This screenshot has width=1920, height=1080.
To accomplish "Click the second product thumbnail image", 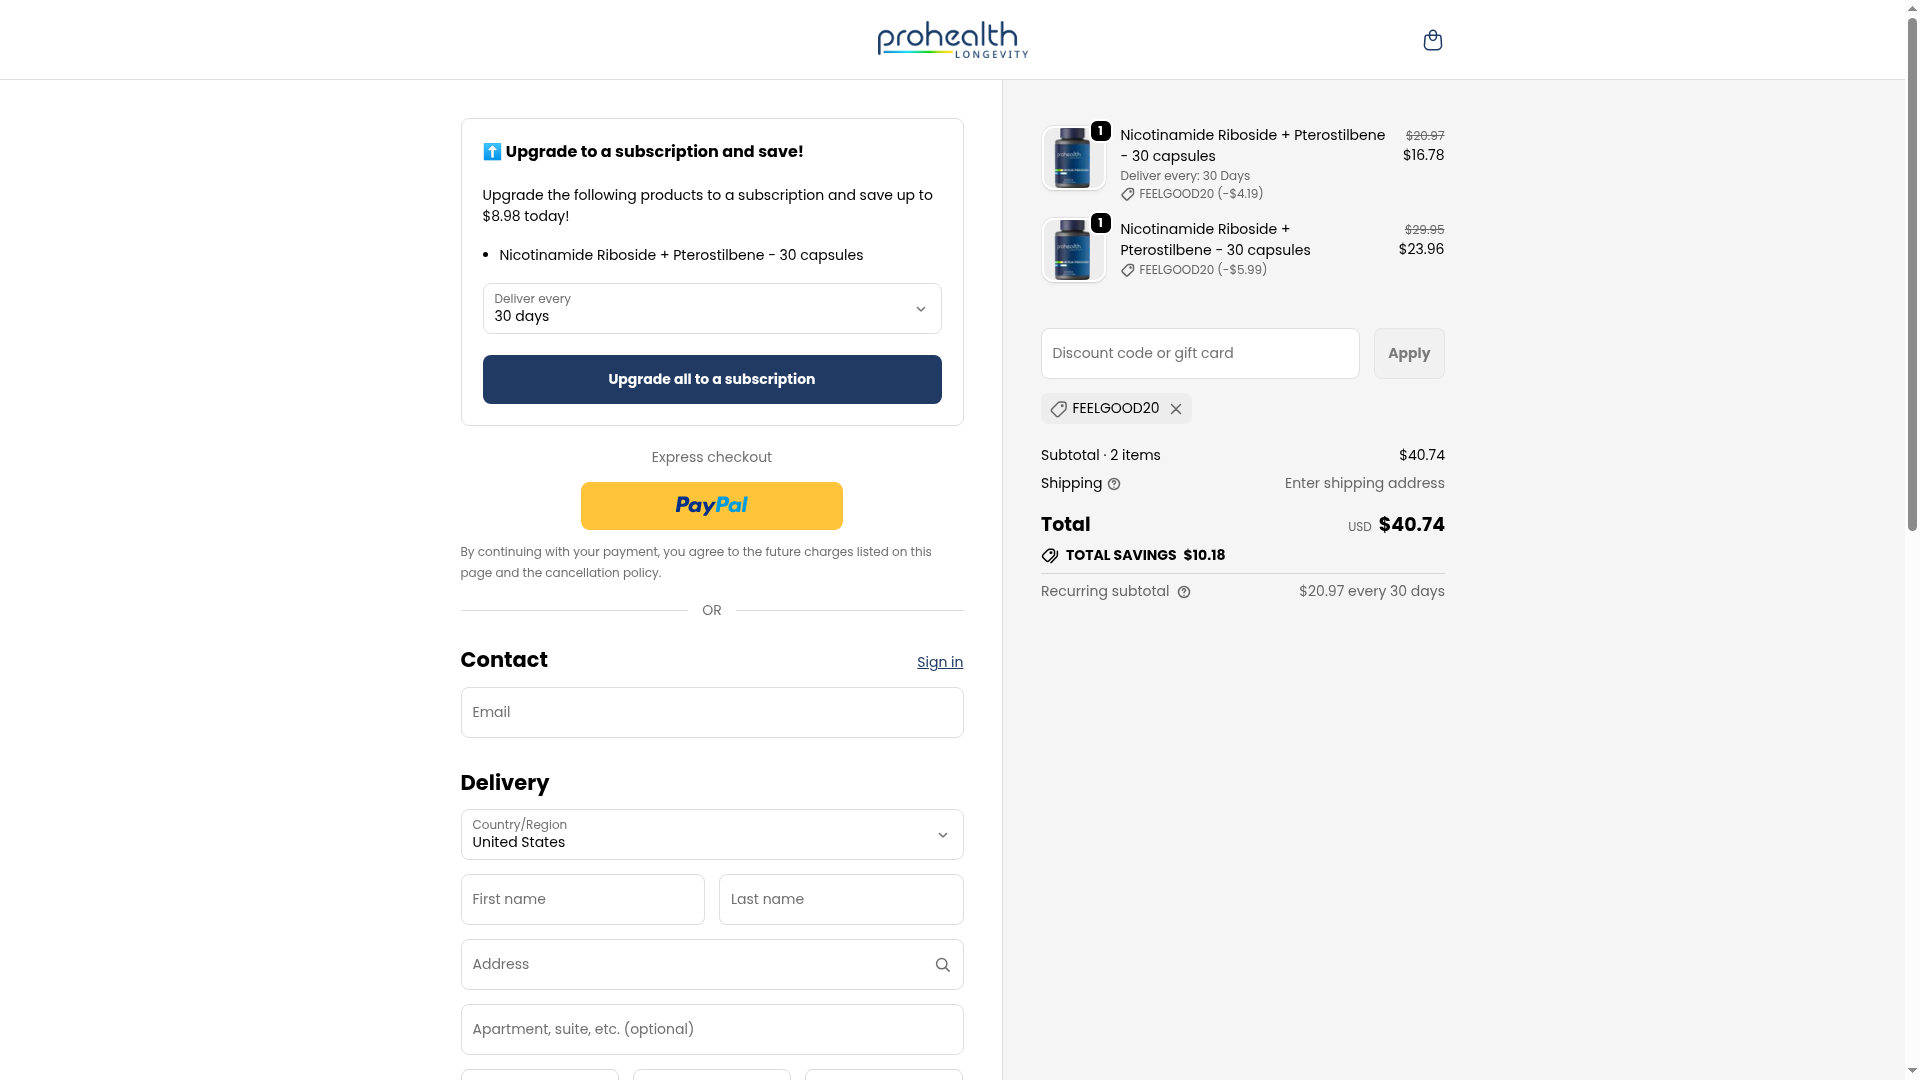I will pos(1073,250).
